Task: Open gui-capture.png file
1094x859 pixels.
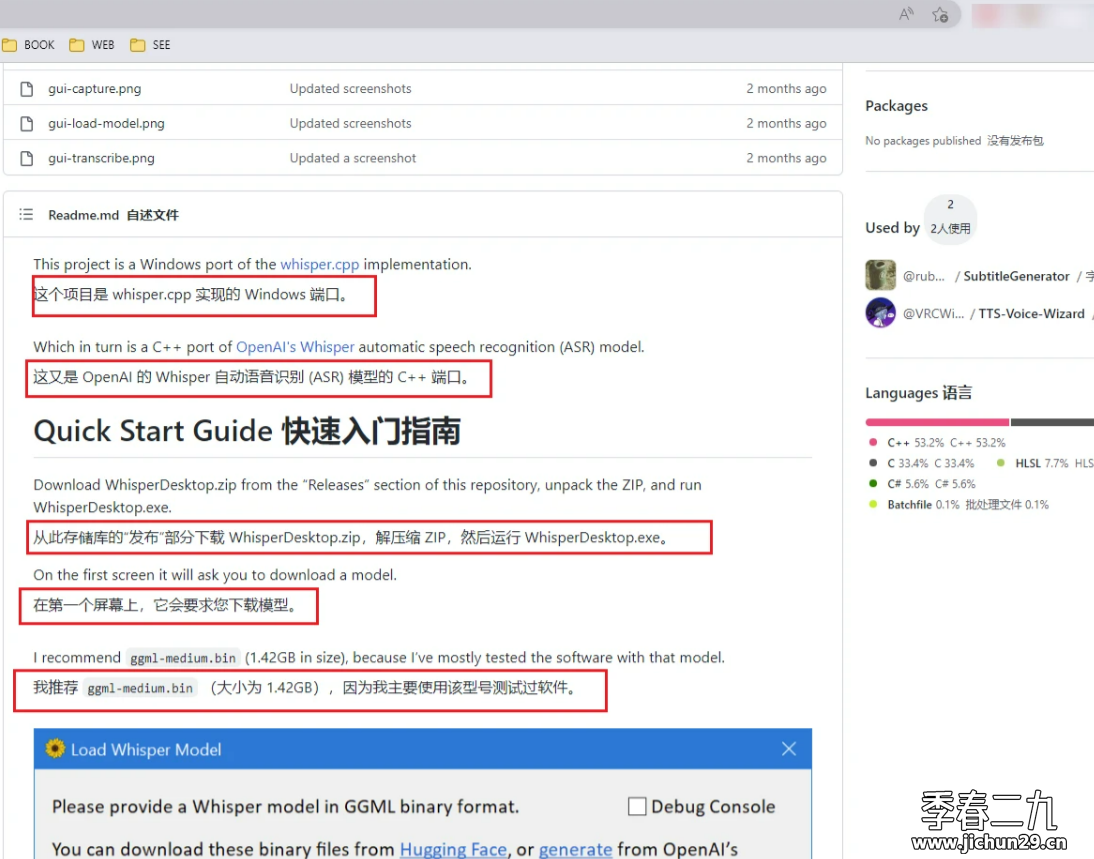Action: click(94, 89)
